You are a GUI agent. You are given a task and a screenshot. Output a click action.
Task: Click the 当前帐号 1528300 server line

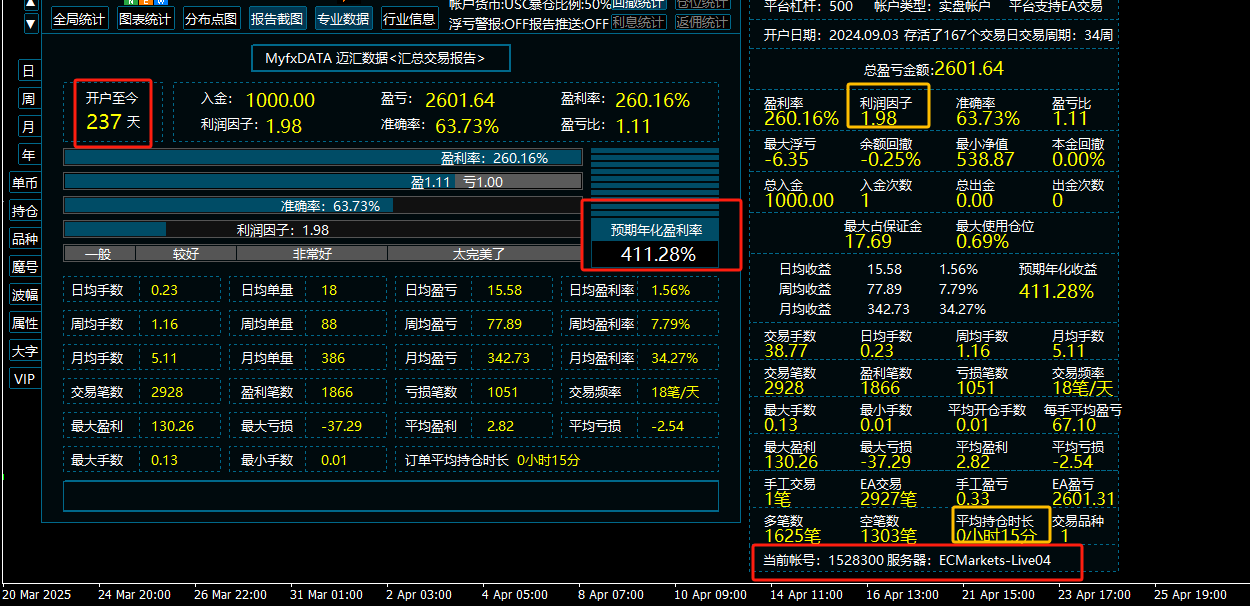pos(907,560)
